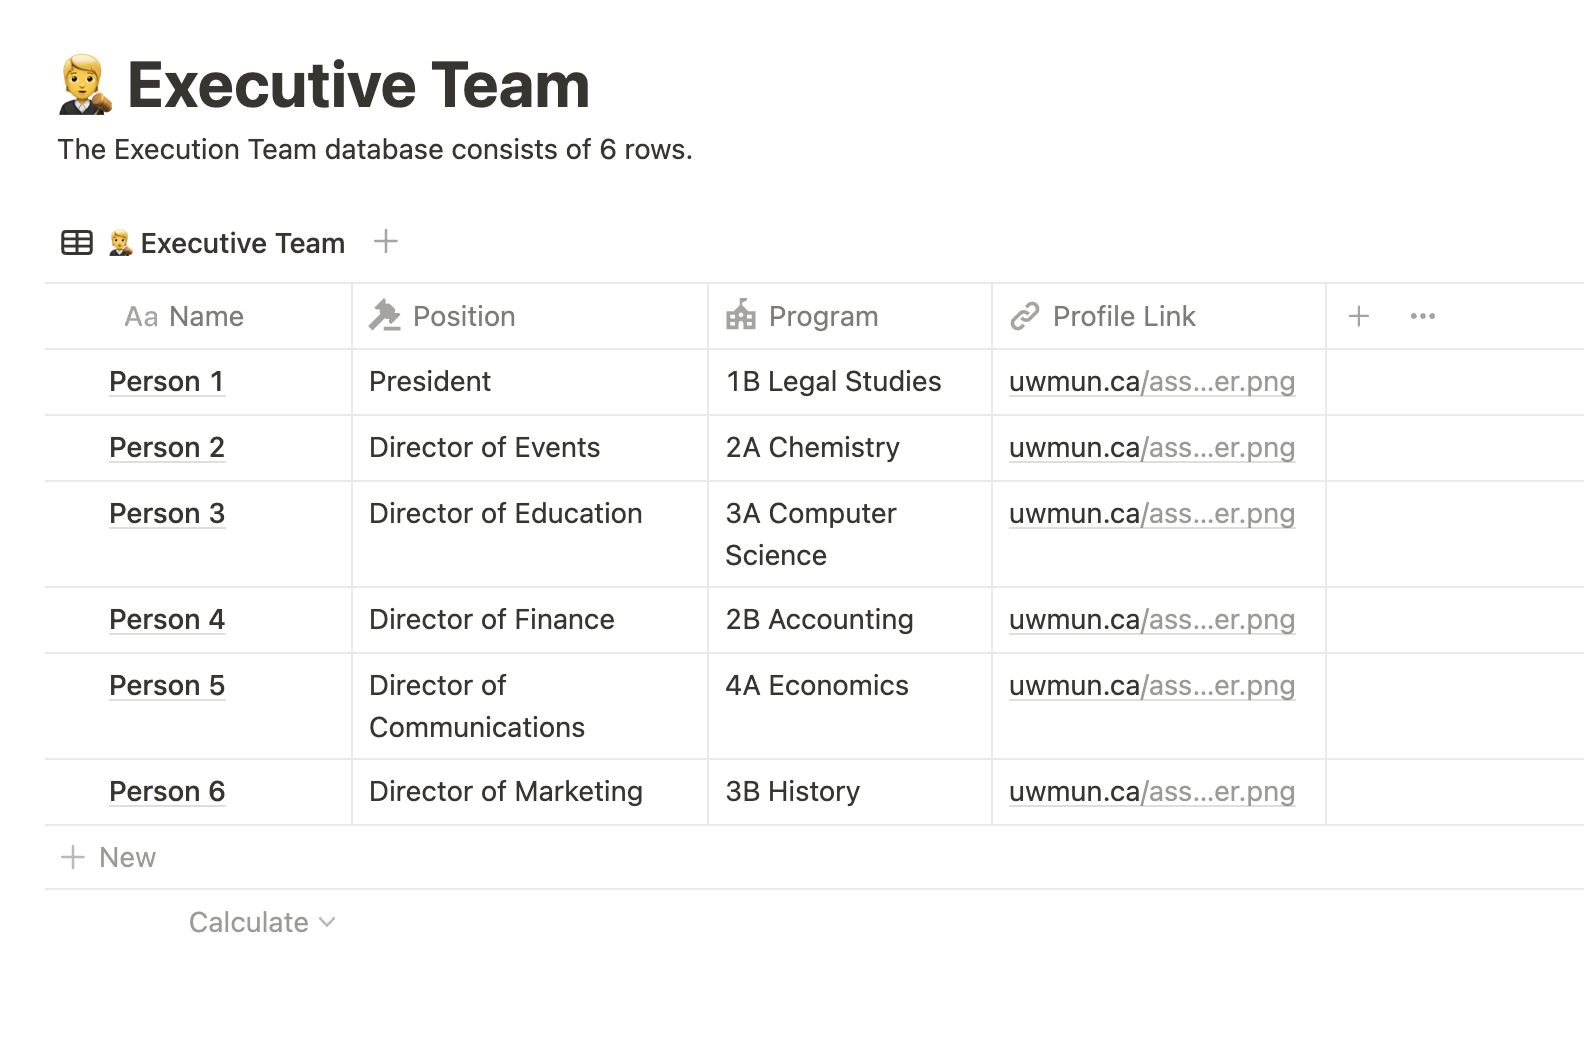Select the 4A Economics cell
Screen dimensions: 1584x1063
pyautogui.click(x=817, y=686)
